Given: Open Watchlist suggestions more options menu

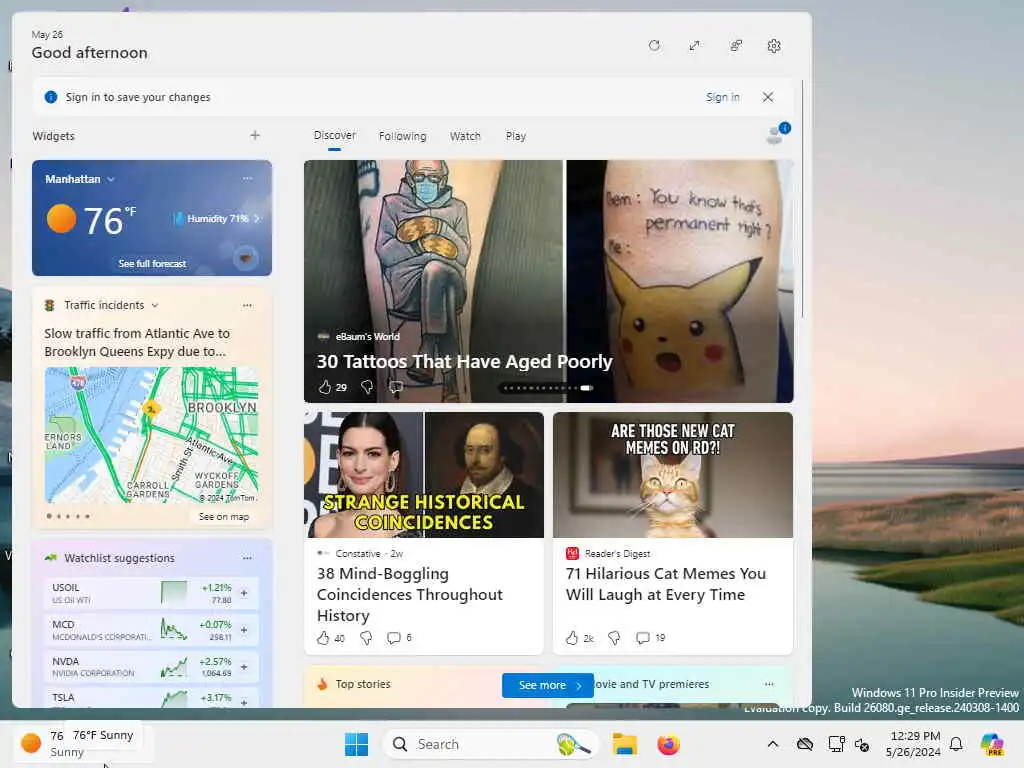Looking at the screenshot, I should (x=247, y=558).
